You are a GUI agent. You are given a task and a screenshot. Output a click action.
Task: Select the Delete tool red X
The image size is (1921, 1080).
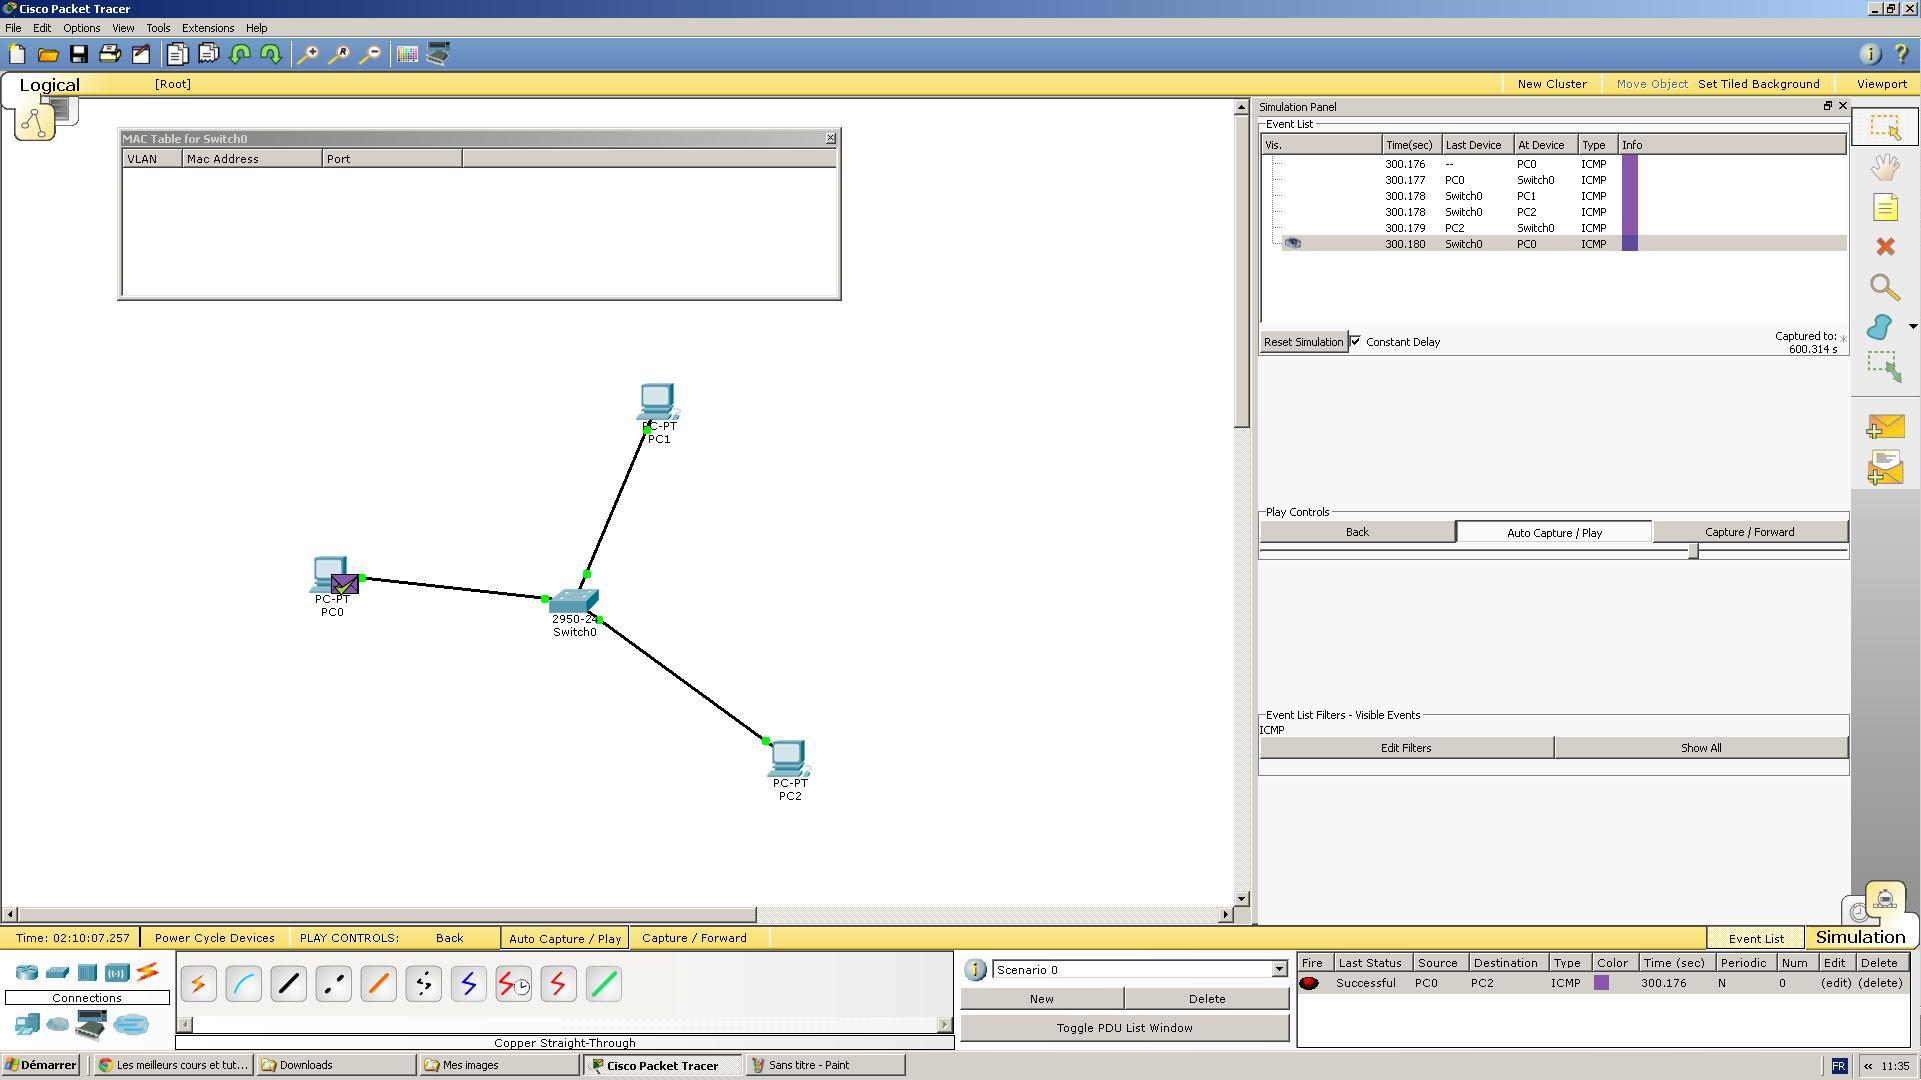1885,247
